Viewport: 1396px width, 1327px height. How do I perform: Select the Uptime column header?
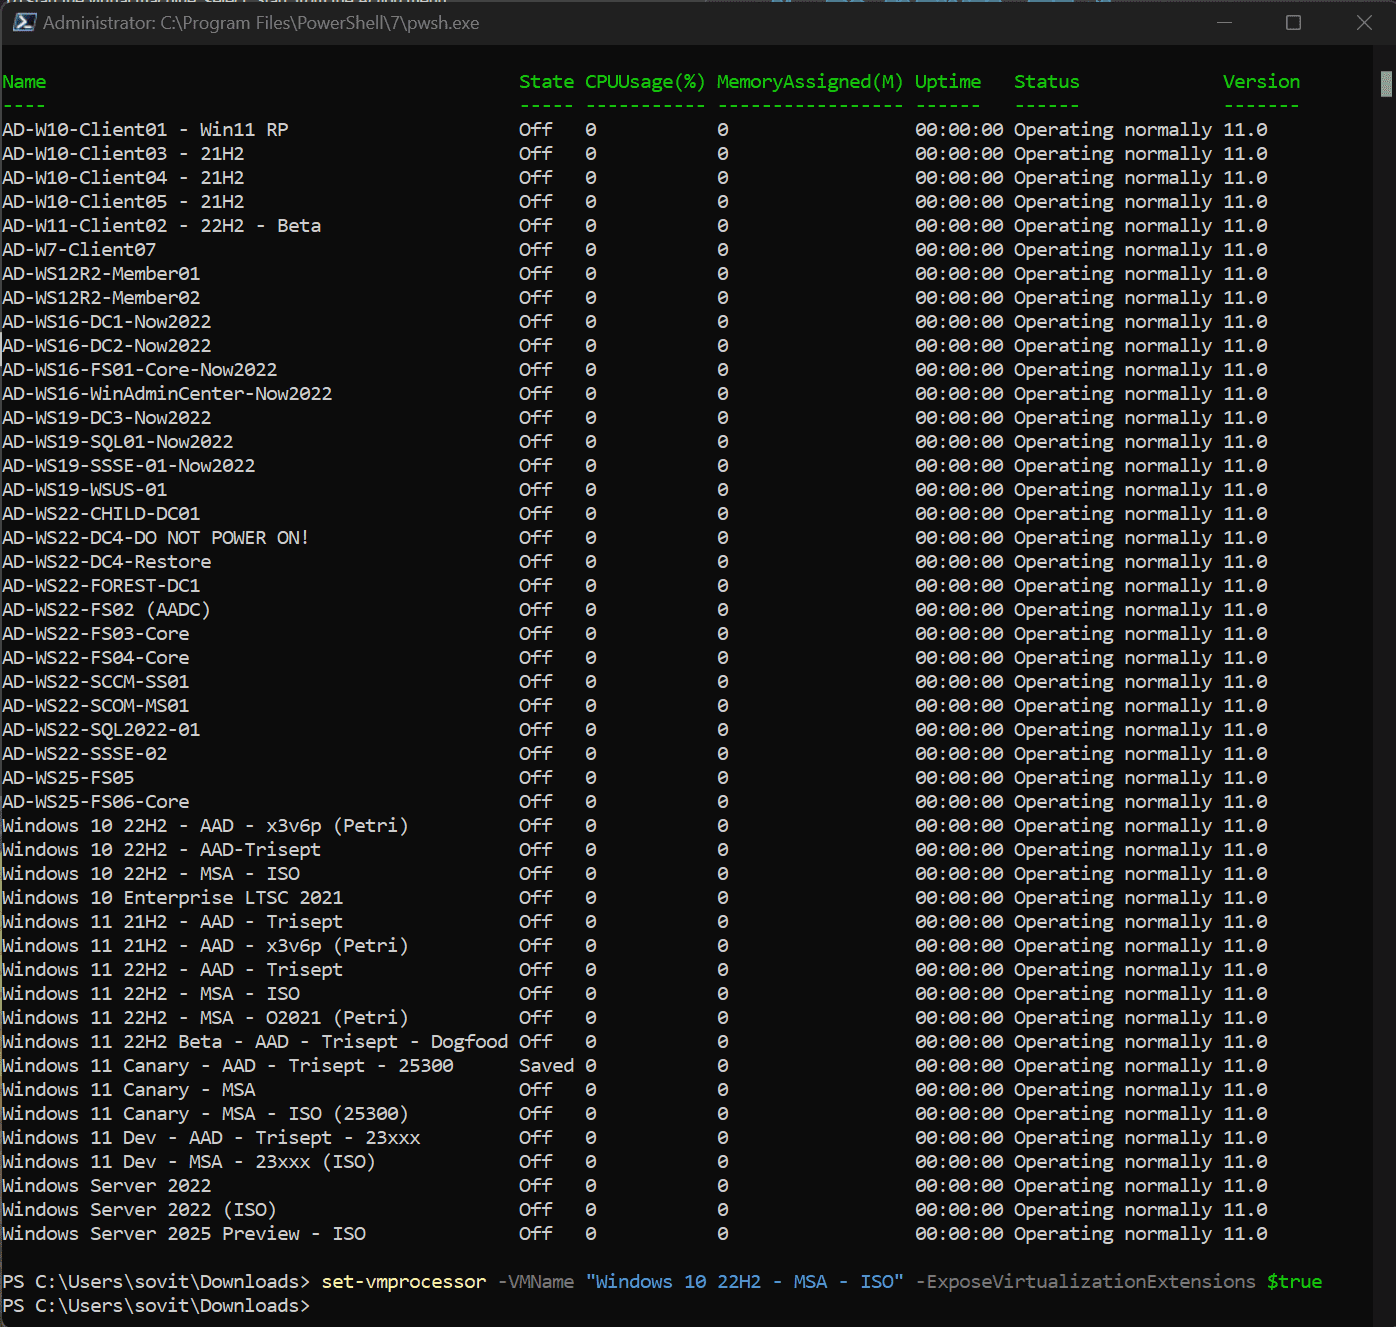tap(947, 82)
